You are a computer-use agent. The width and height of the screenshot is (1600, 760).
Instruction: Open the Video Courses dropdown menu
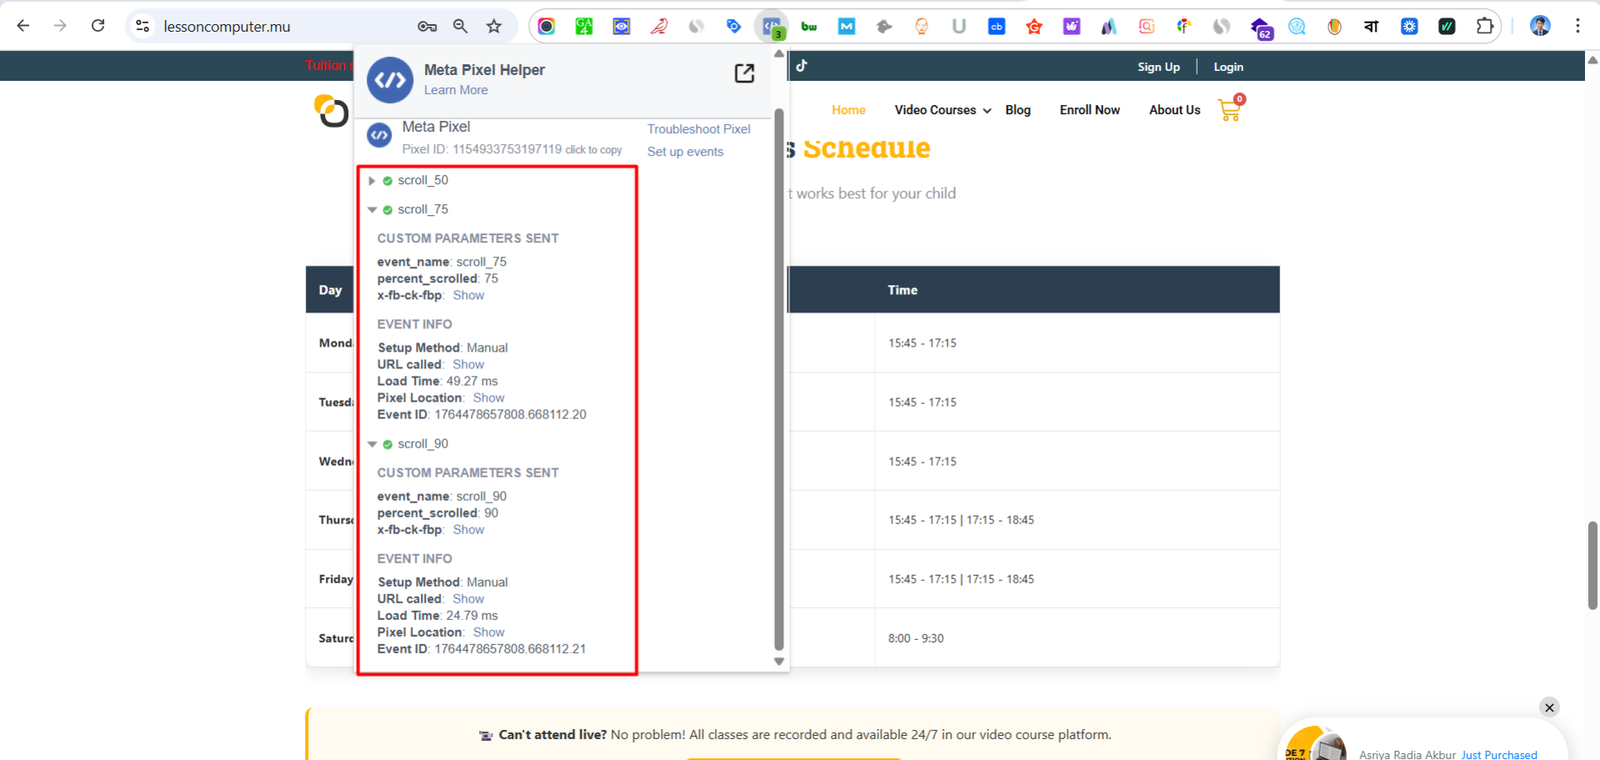(942, 110)
